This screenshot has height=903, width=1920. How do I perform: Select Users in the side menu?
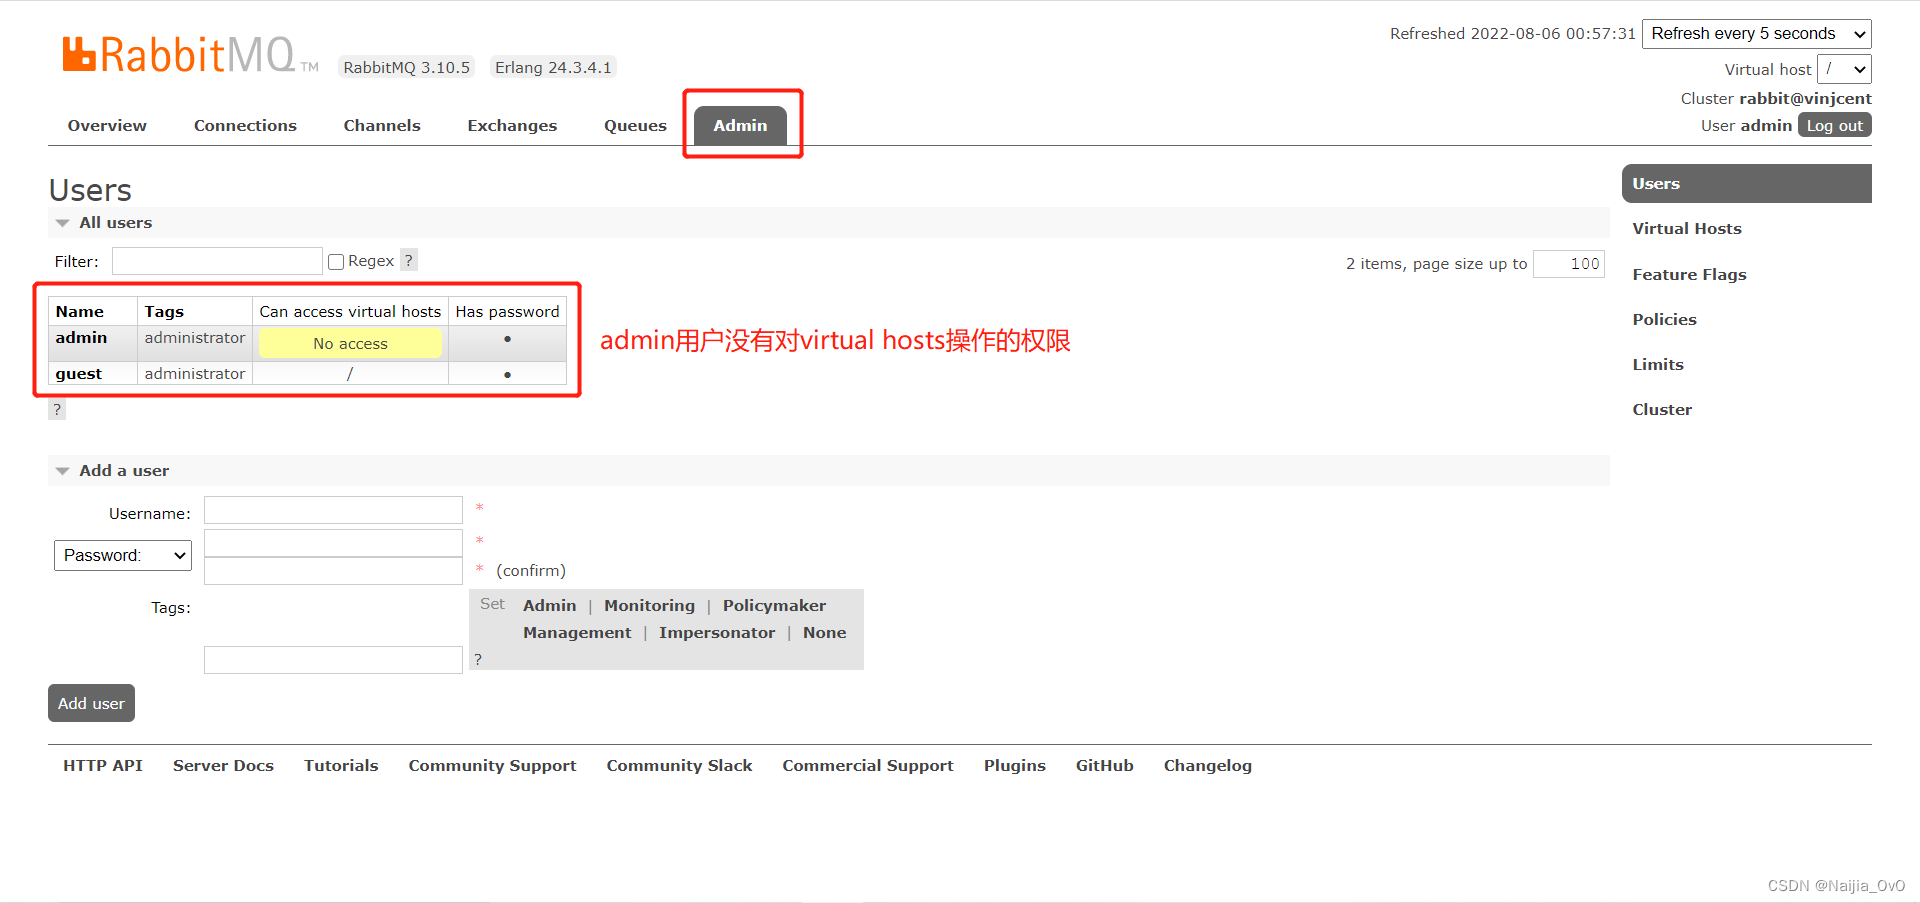tap(1746, 184)
